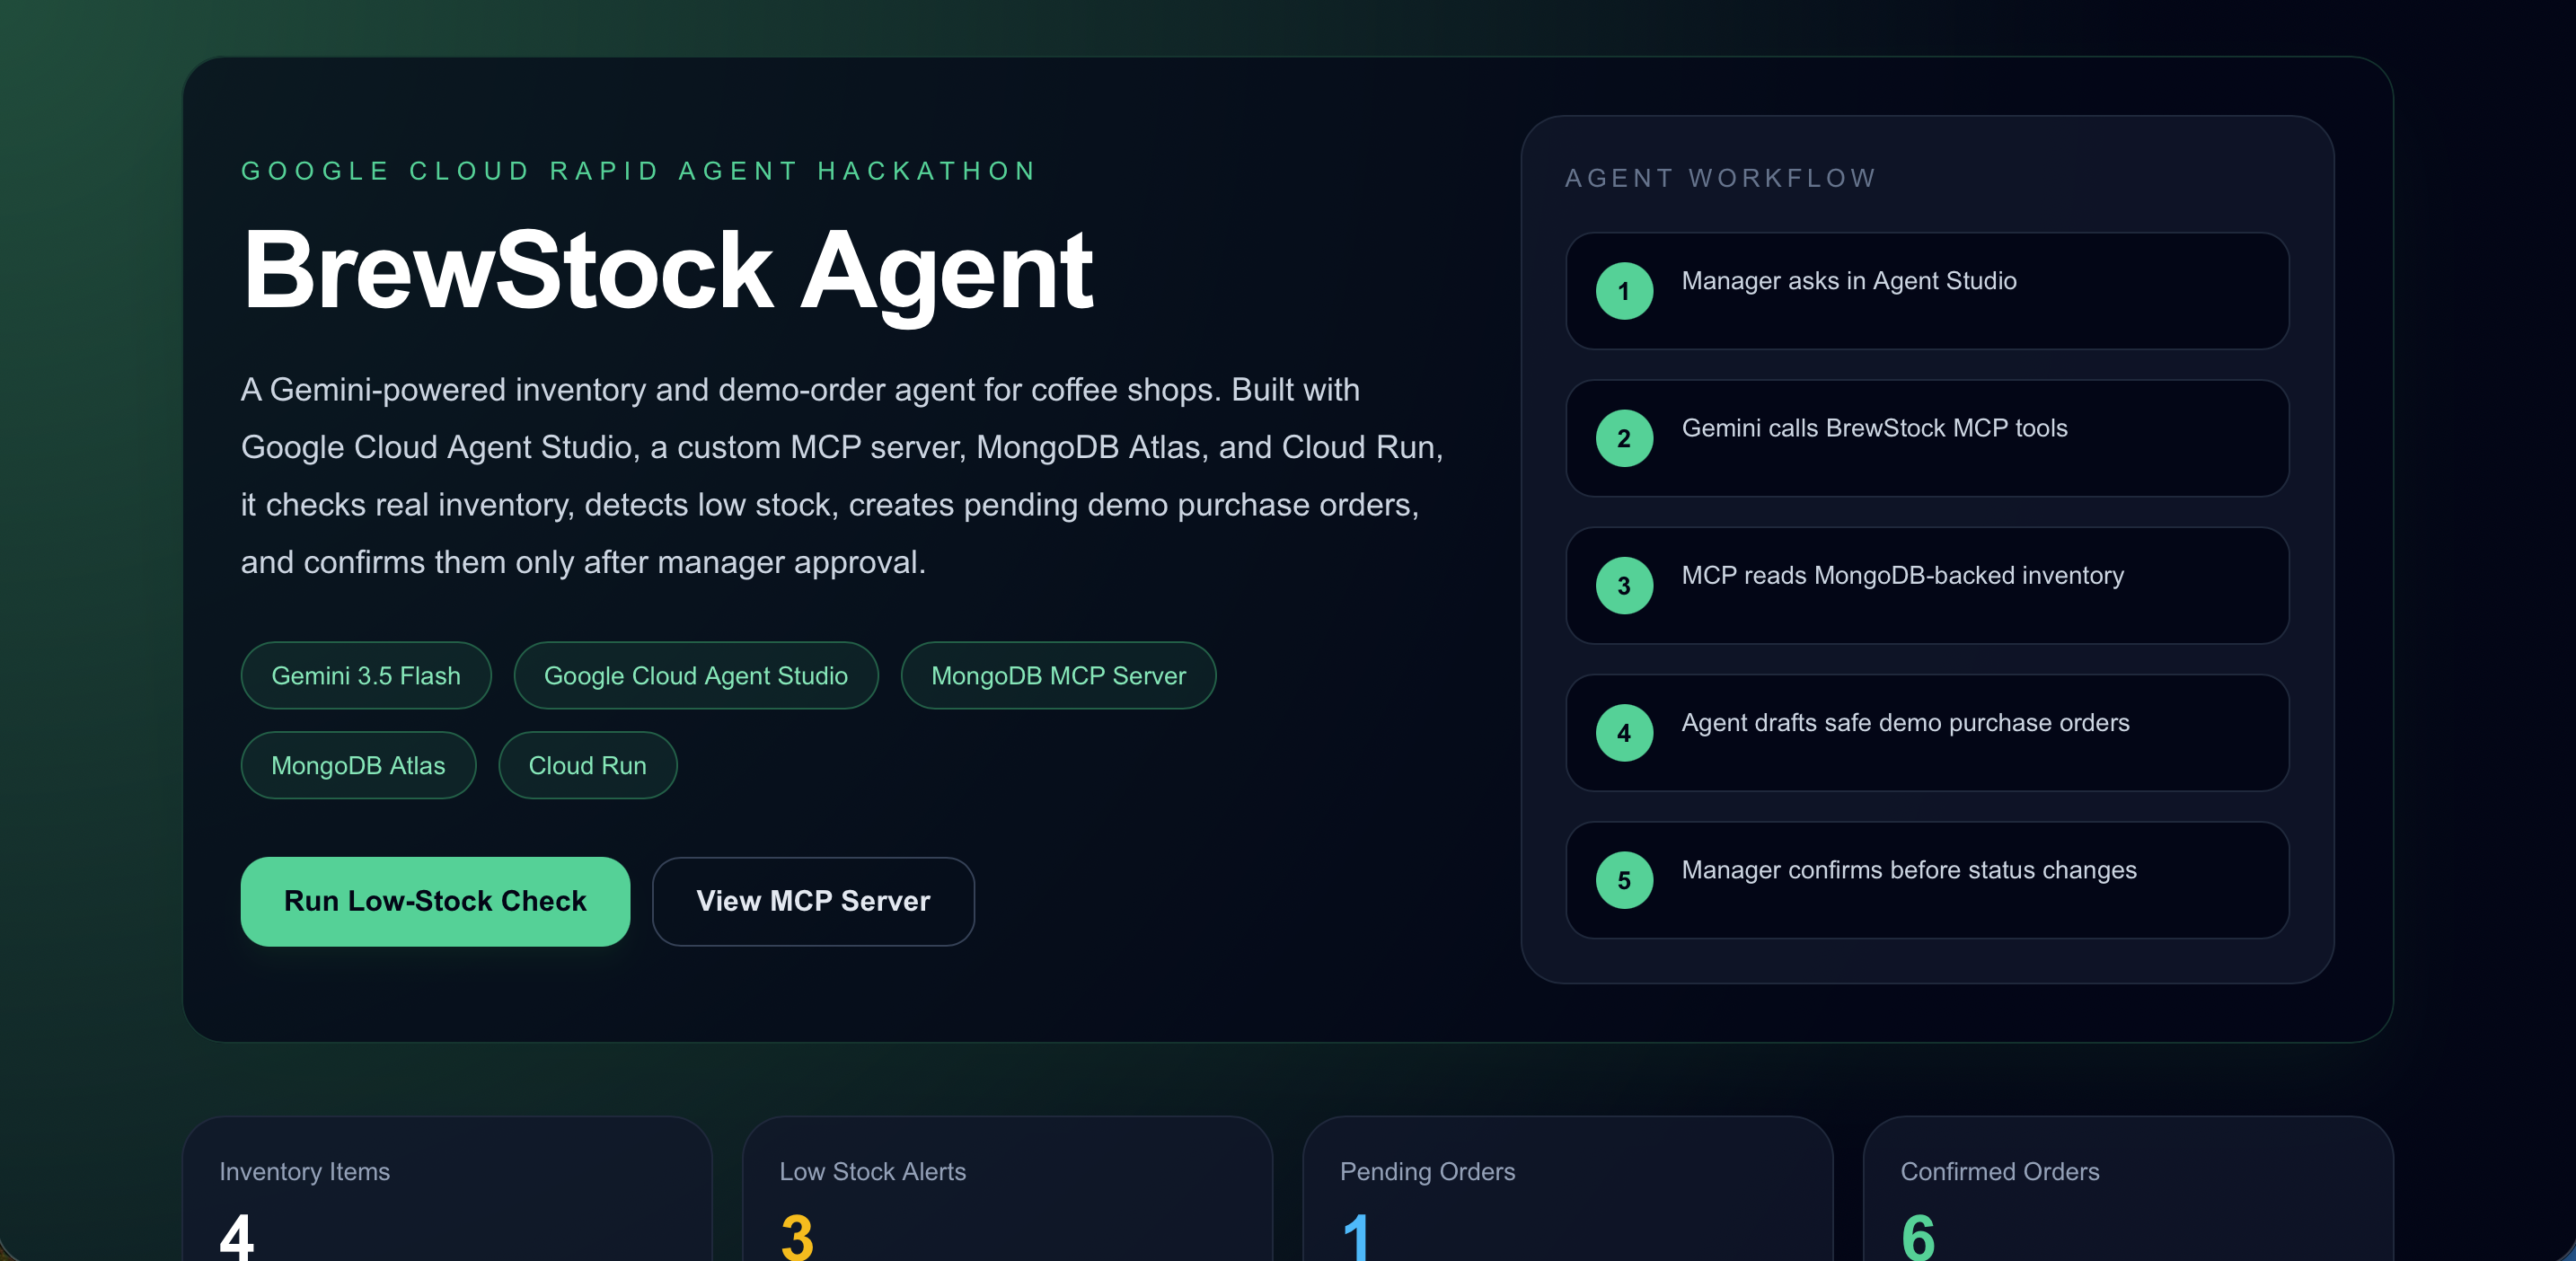Open the Inventory Items stat card label
The image size is (2576, 1261).
[305, 1171]
